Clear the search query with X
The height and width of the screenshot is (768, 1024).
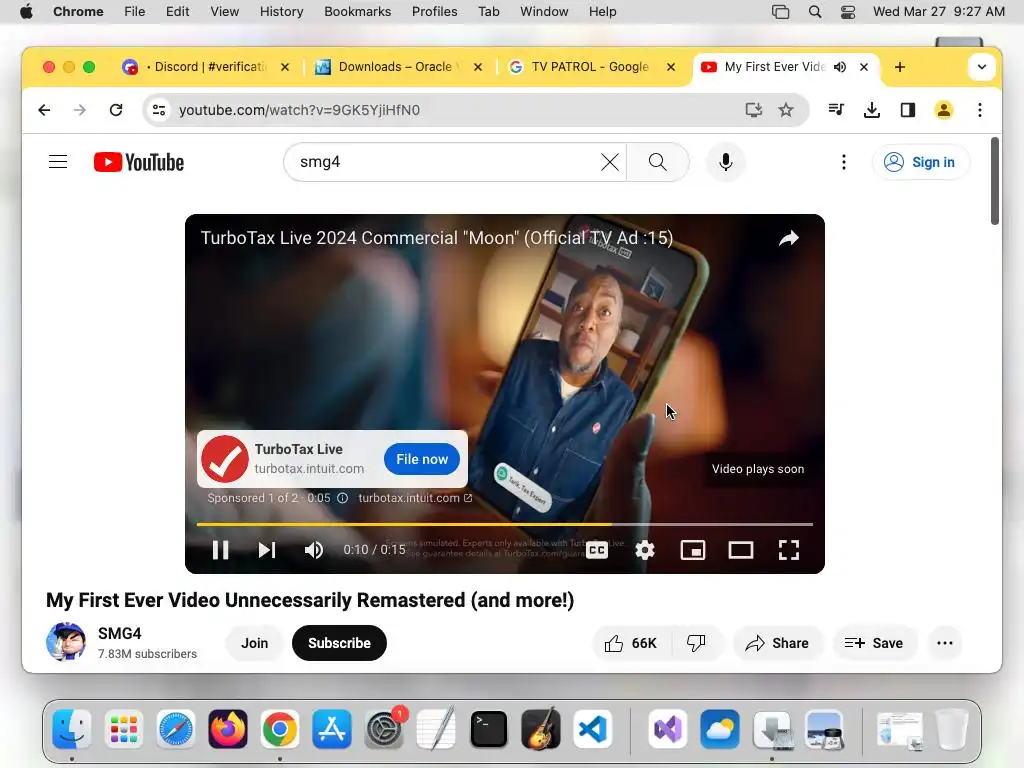click(609, 162)
